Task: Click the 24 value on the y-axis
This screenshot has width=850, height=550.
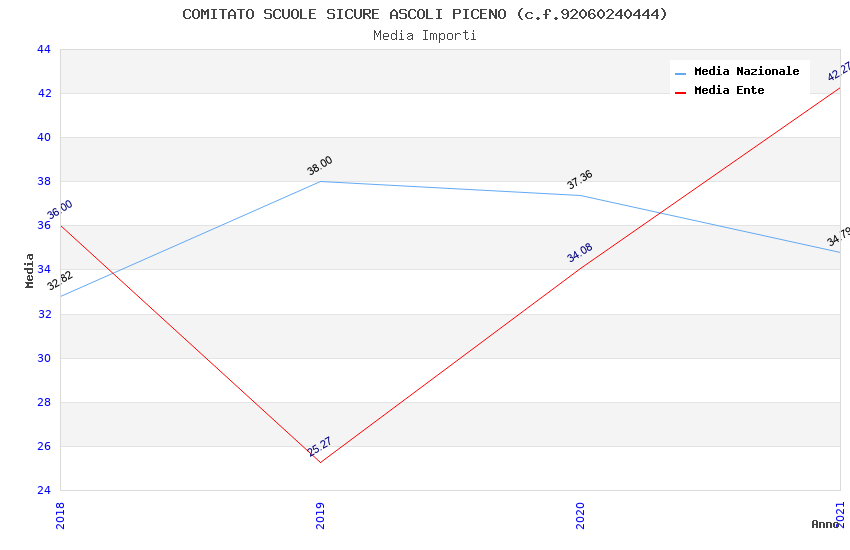Action: point(44,490)
